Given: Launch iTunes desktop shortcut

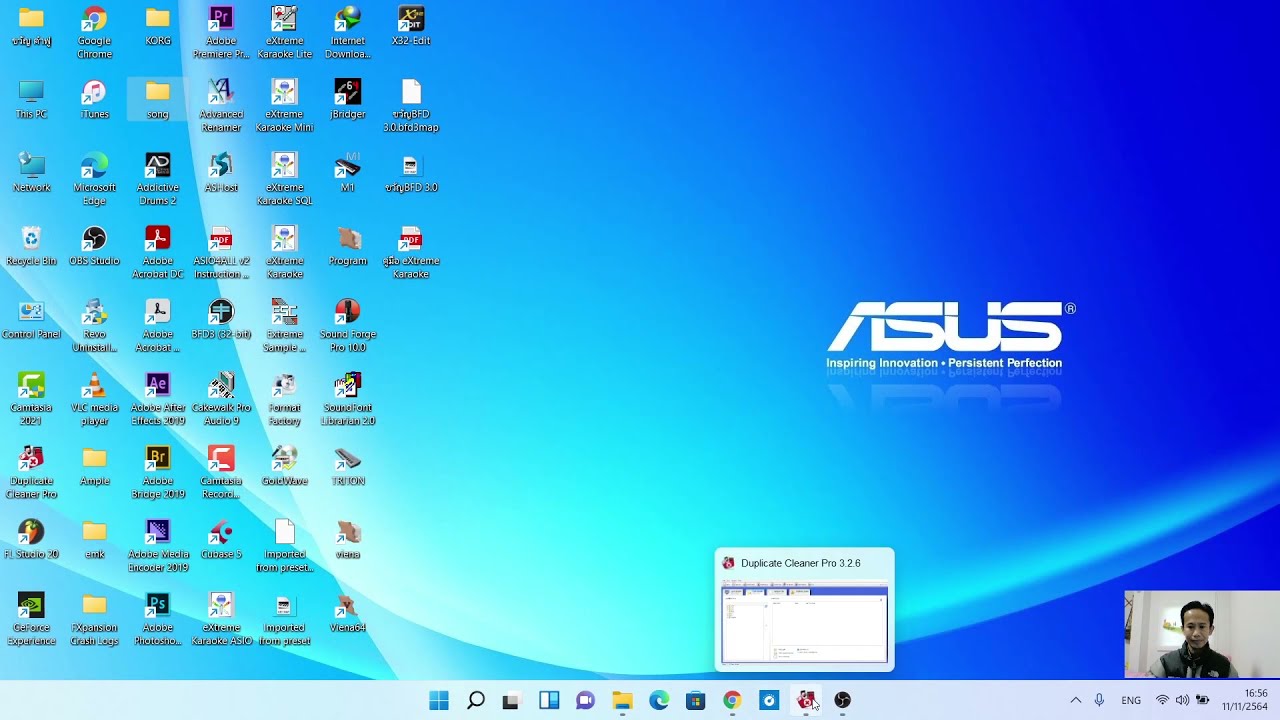Looking at the screenshot, I should (94, 99).
